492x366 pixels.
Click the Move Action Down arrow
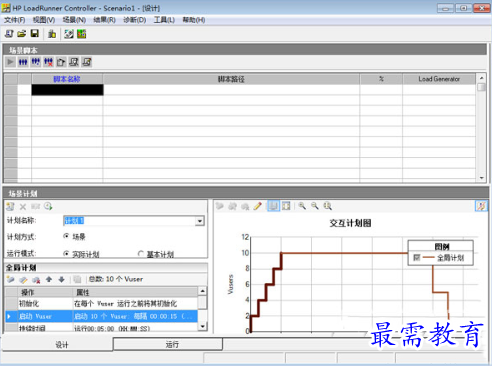click(61, 279)
